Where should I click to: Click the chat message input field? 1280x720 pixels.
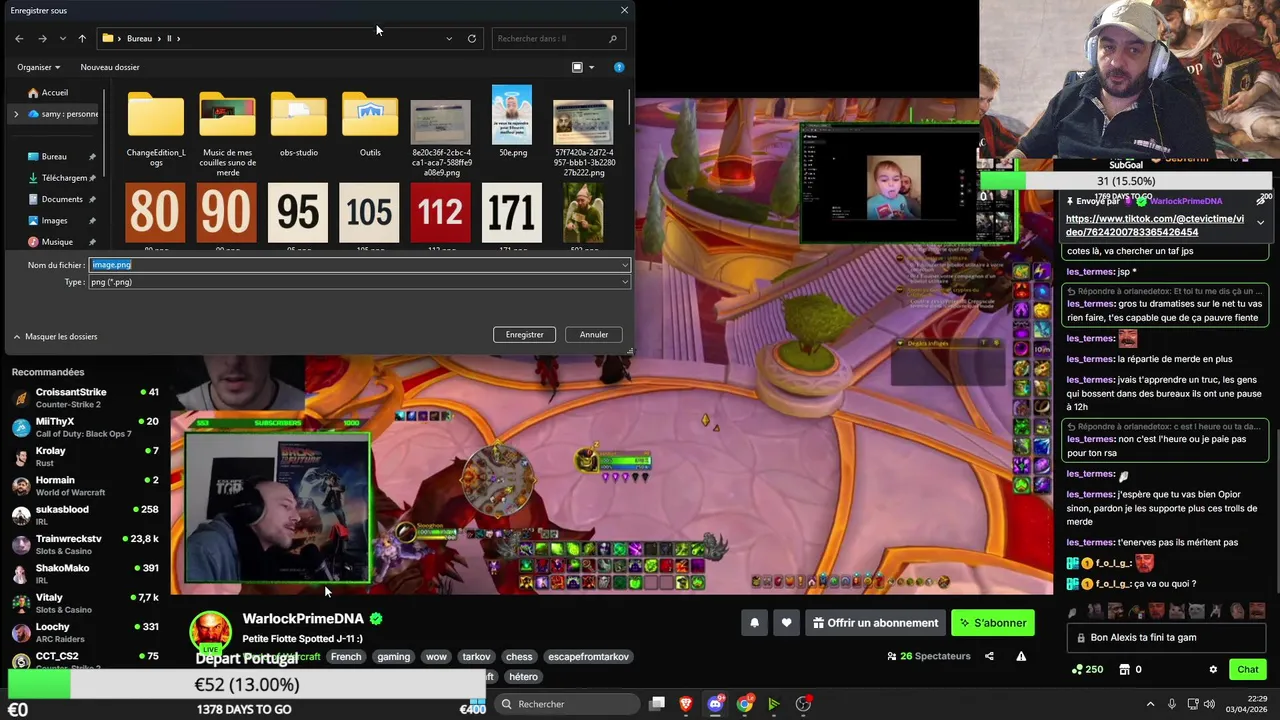tap(1167, 638)
